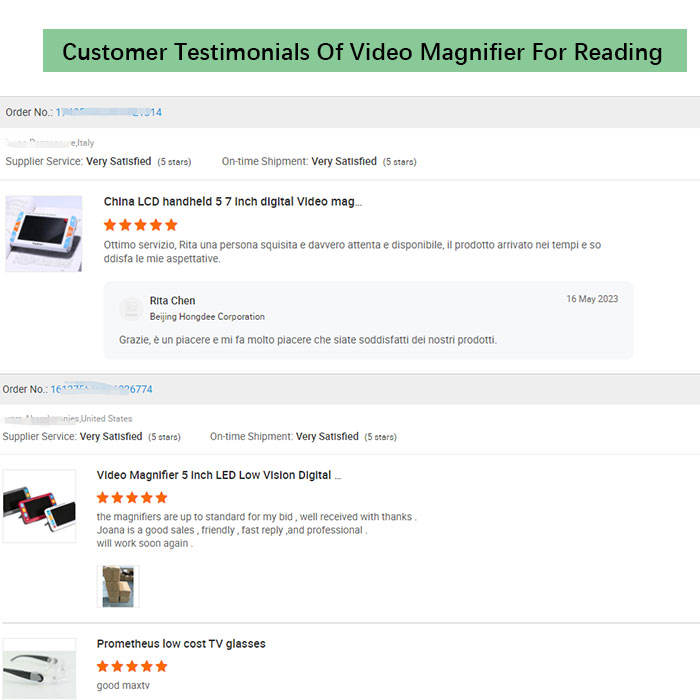Click the 16 May 2023 reply date

pos(593,299)
